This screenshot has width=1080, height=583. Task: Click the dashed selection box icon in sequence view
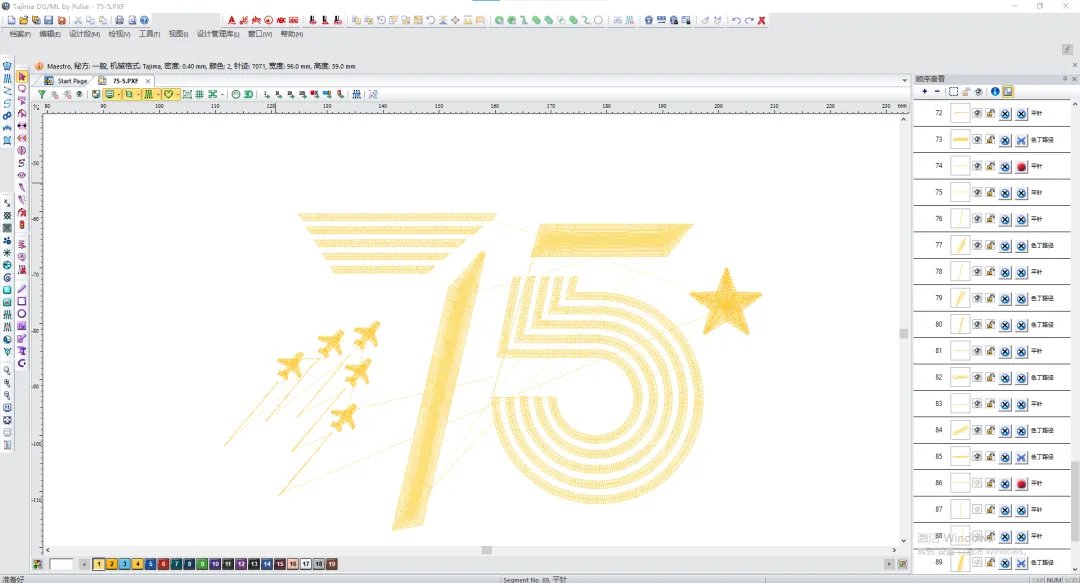coord(953,92)
